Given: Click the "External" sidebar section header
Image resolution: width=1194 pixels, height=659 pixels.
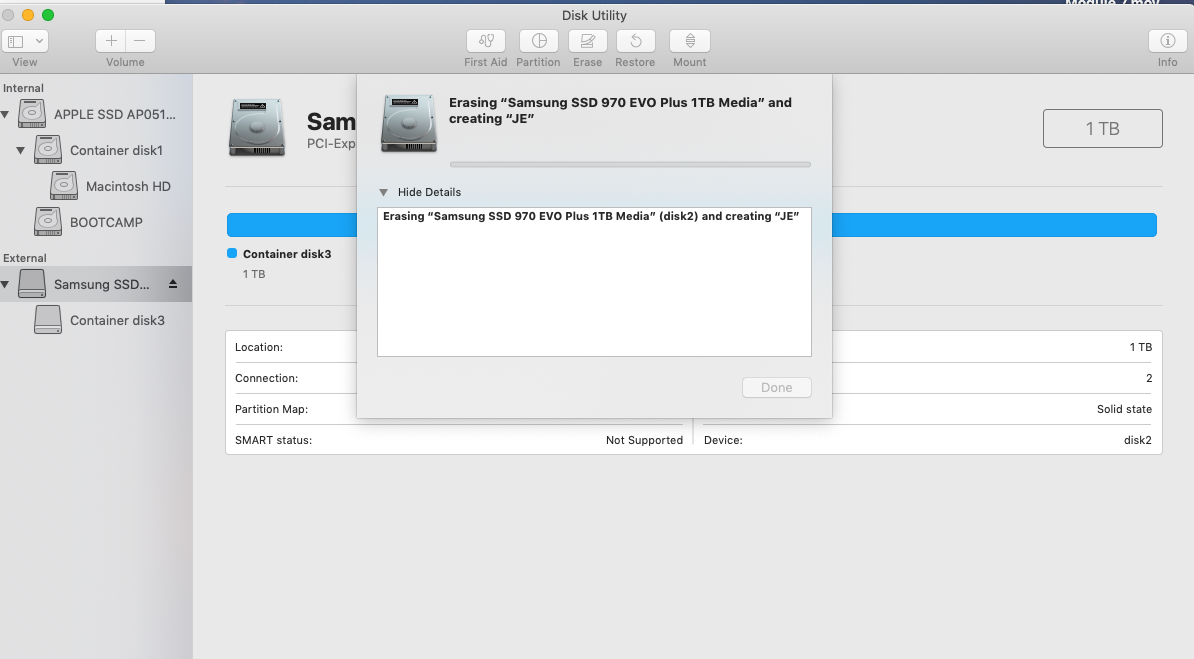Looking at the screenshot, I should pyautogui.click(x=24, y=258).
